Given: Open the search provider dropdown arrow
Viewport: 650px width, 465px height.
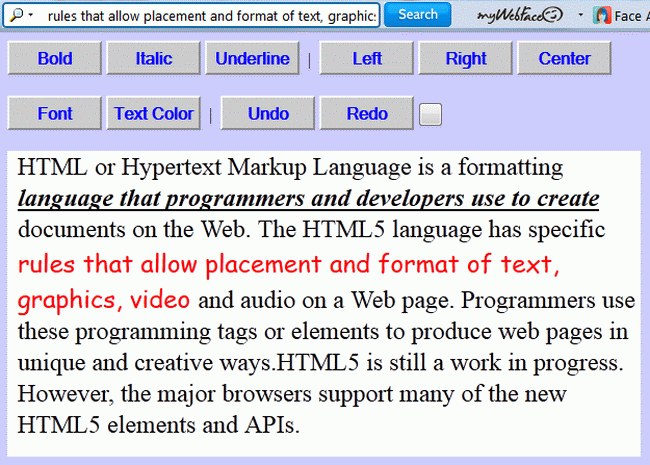Looking at the screenshot, I should 31,15.
